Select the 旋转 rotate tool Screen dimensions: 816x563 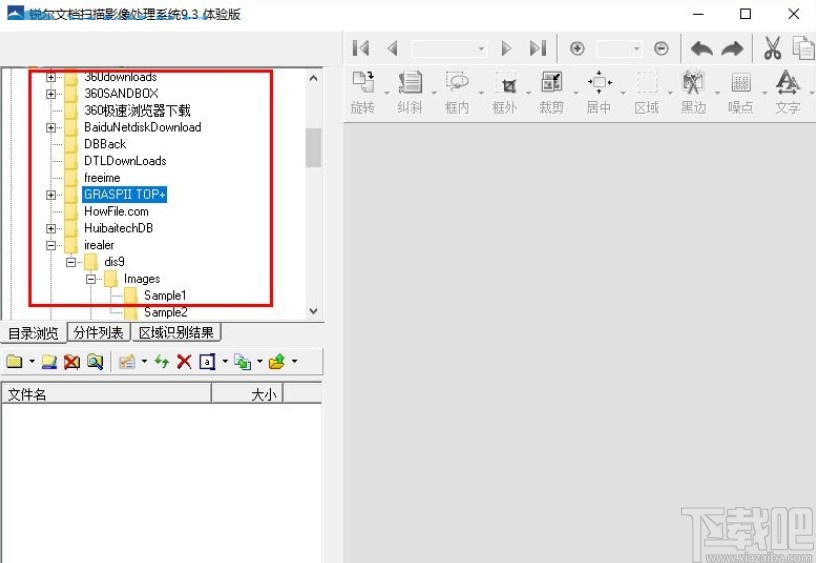pyautogui.click(x=363, y=93)
